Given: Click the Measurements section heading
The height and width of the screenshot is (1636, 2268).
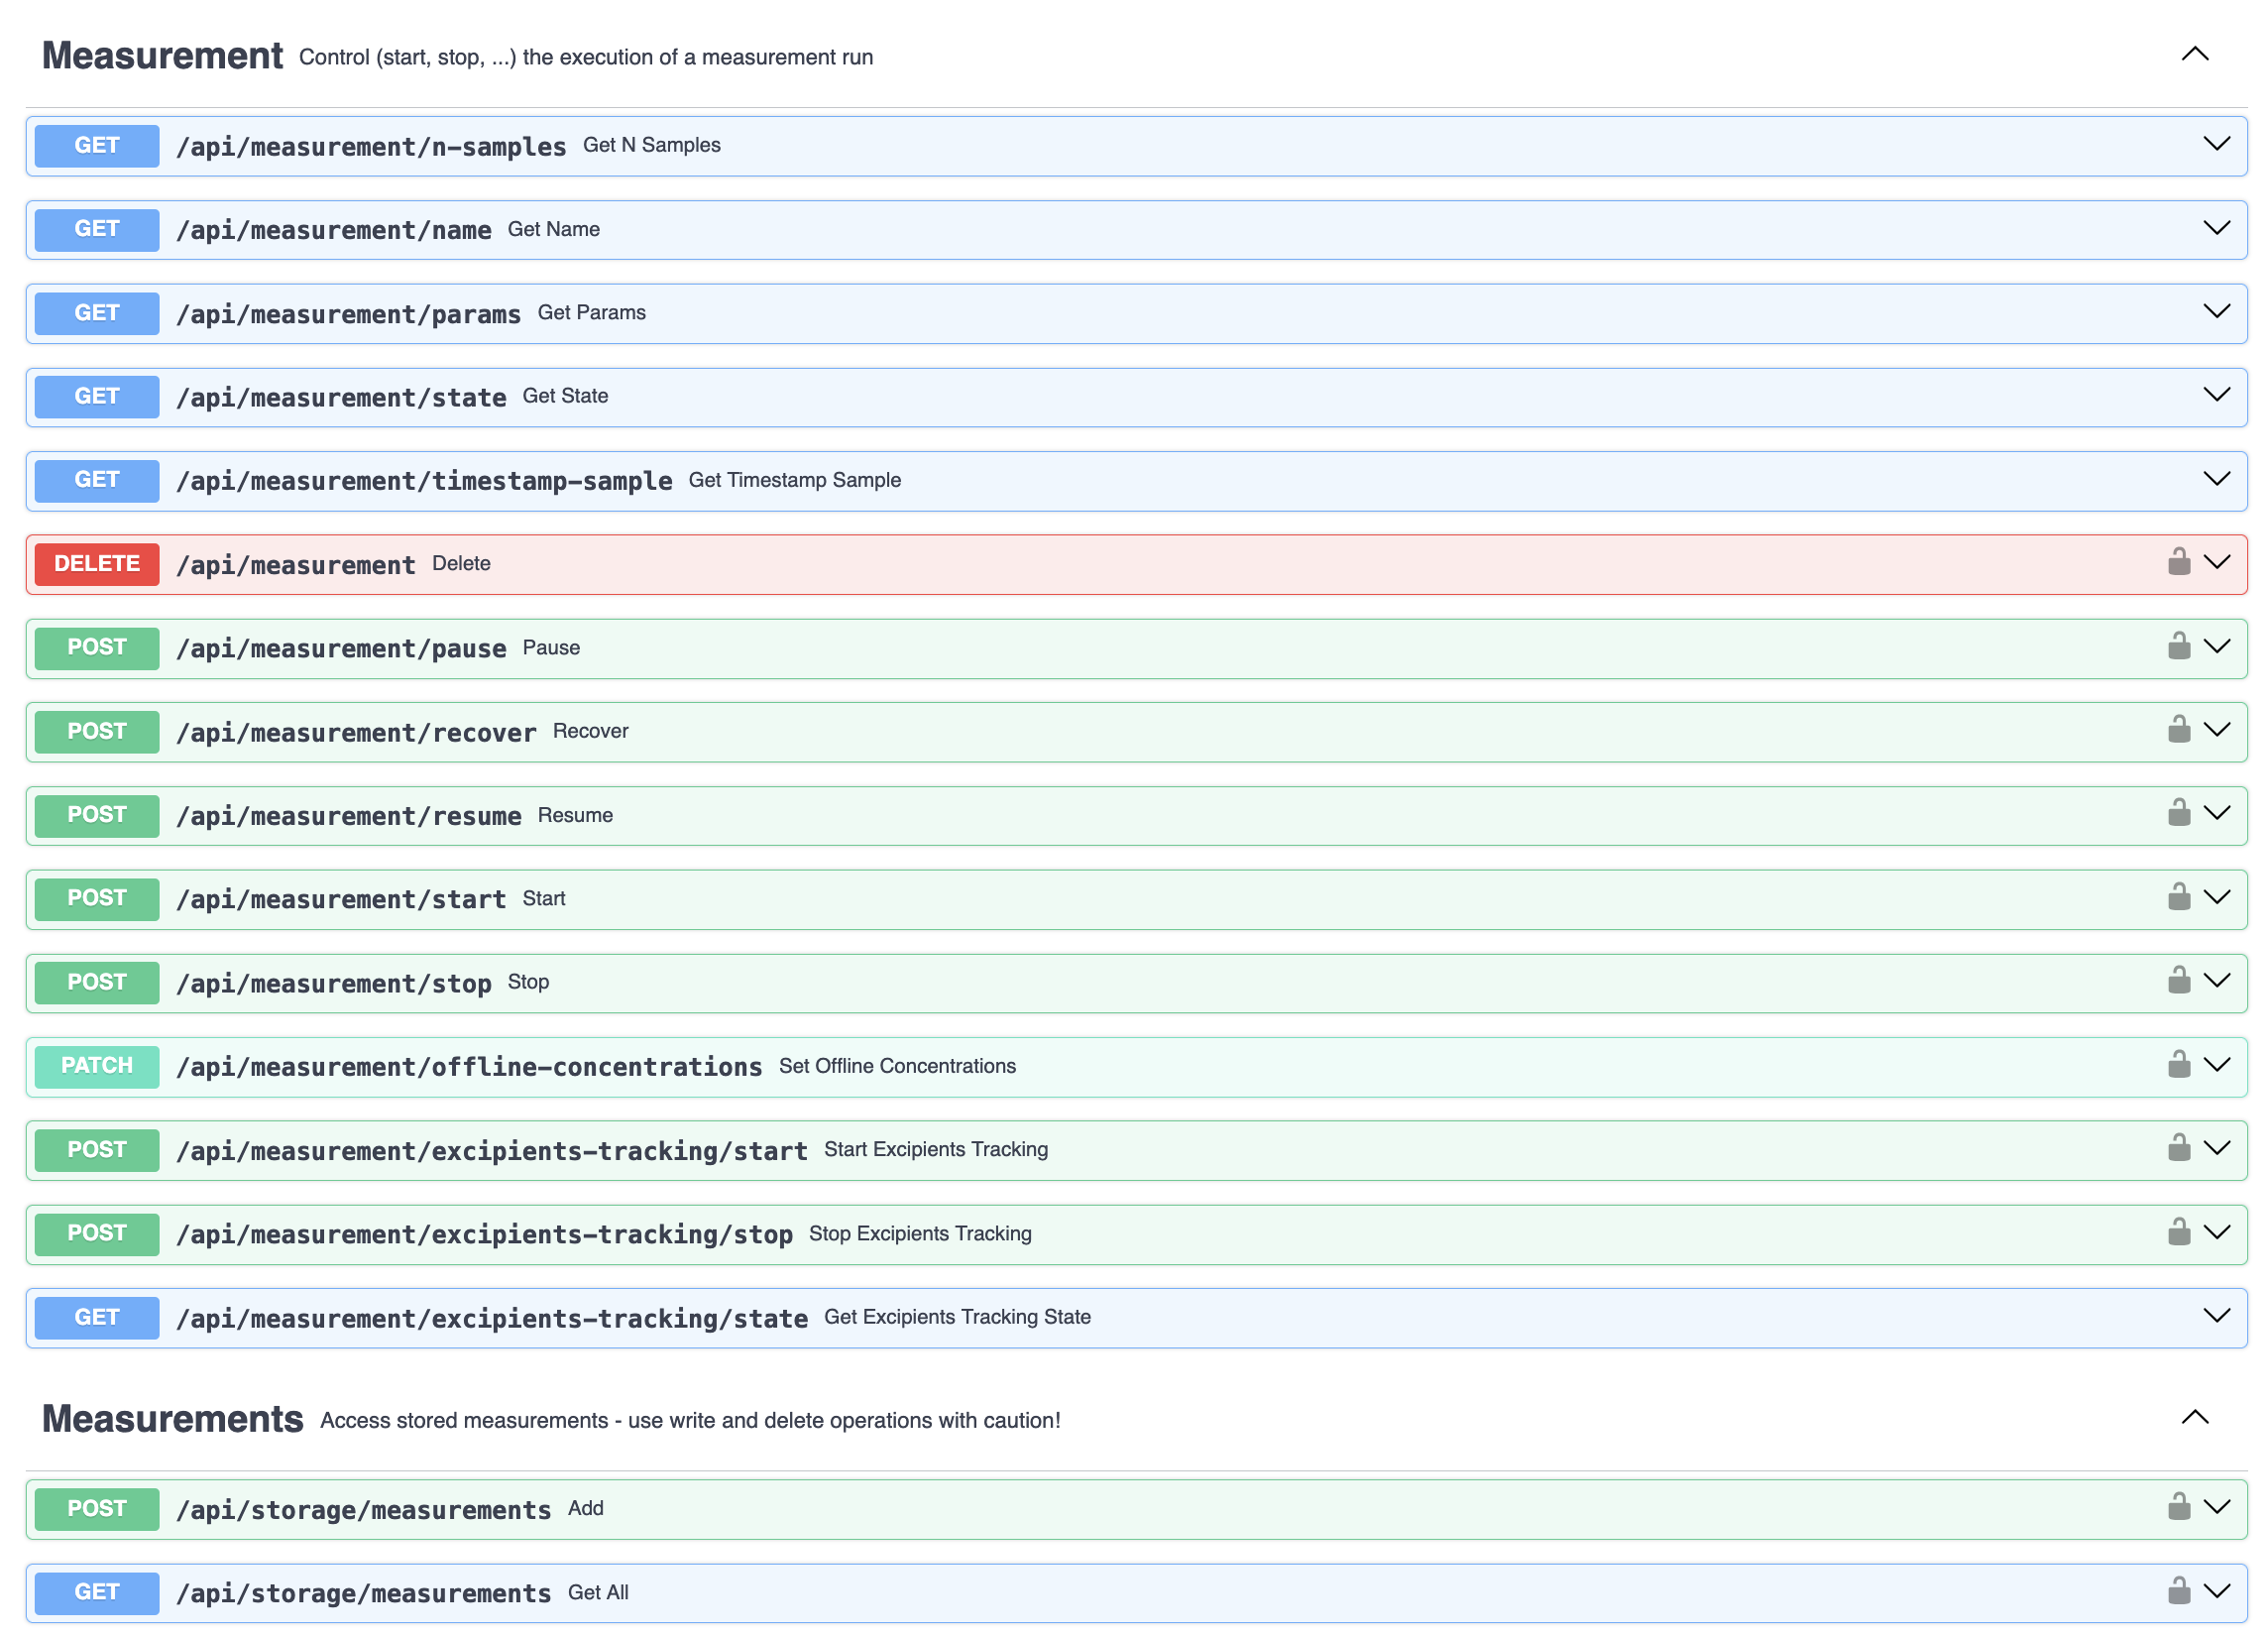Looking at the screenshot, I should 172,1418.
